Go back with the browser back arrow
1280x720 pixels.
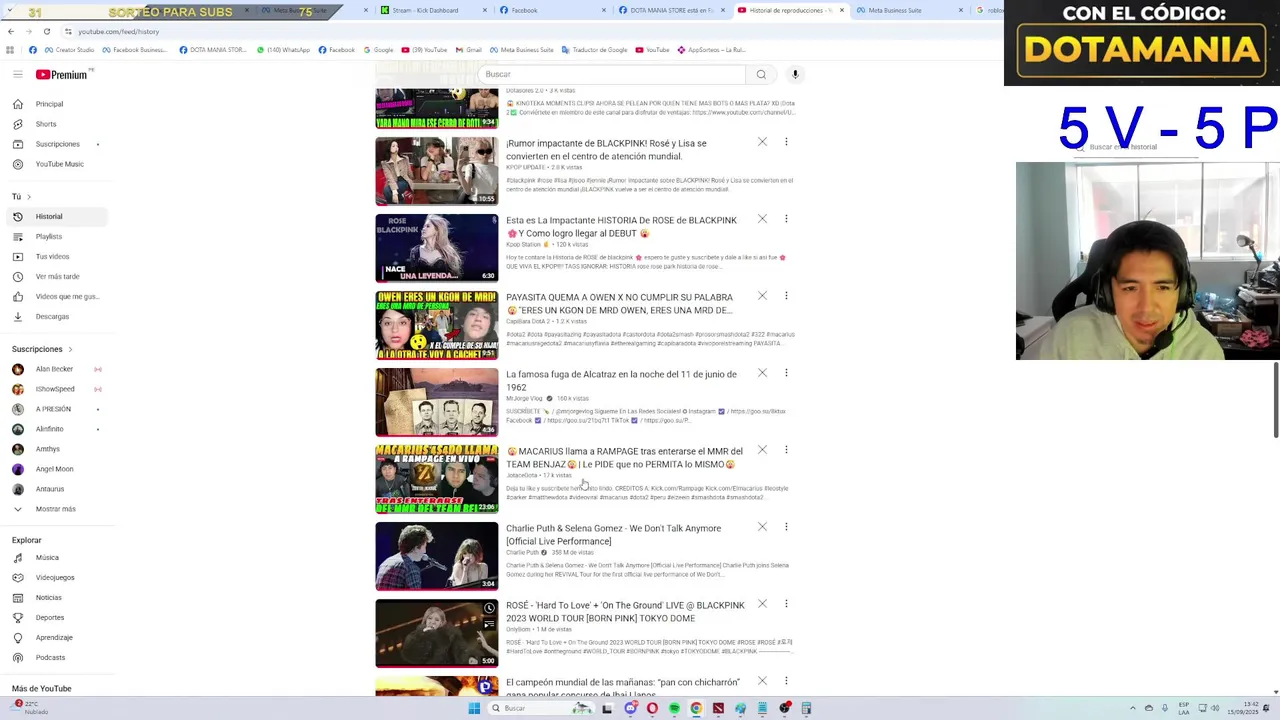pyautogui.click(x=11, y=31)
